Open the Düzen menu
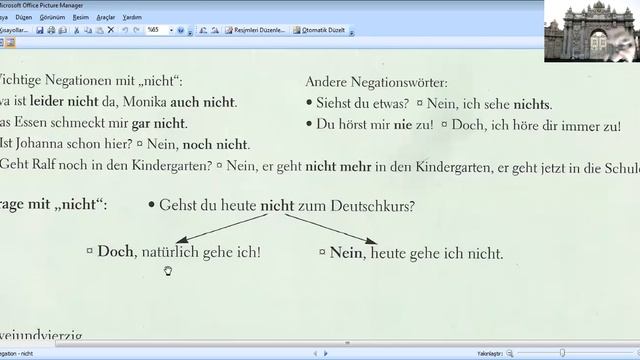This screenshot has width=640, height=360. (x=24, y=18)
